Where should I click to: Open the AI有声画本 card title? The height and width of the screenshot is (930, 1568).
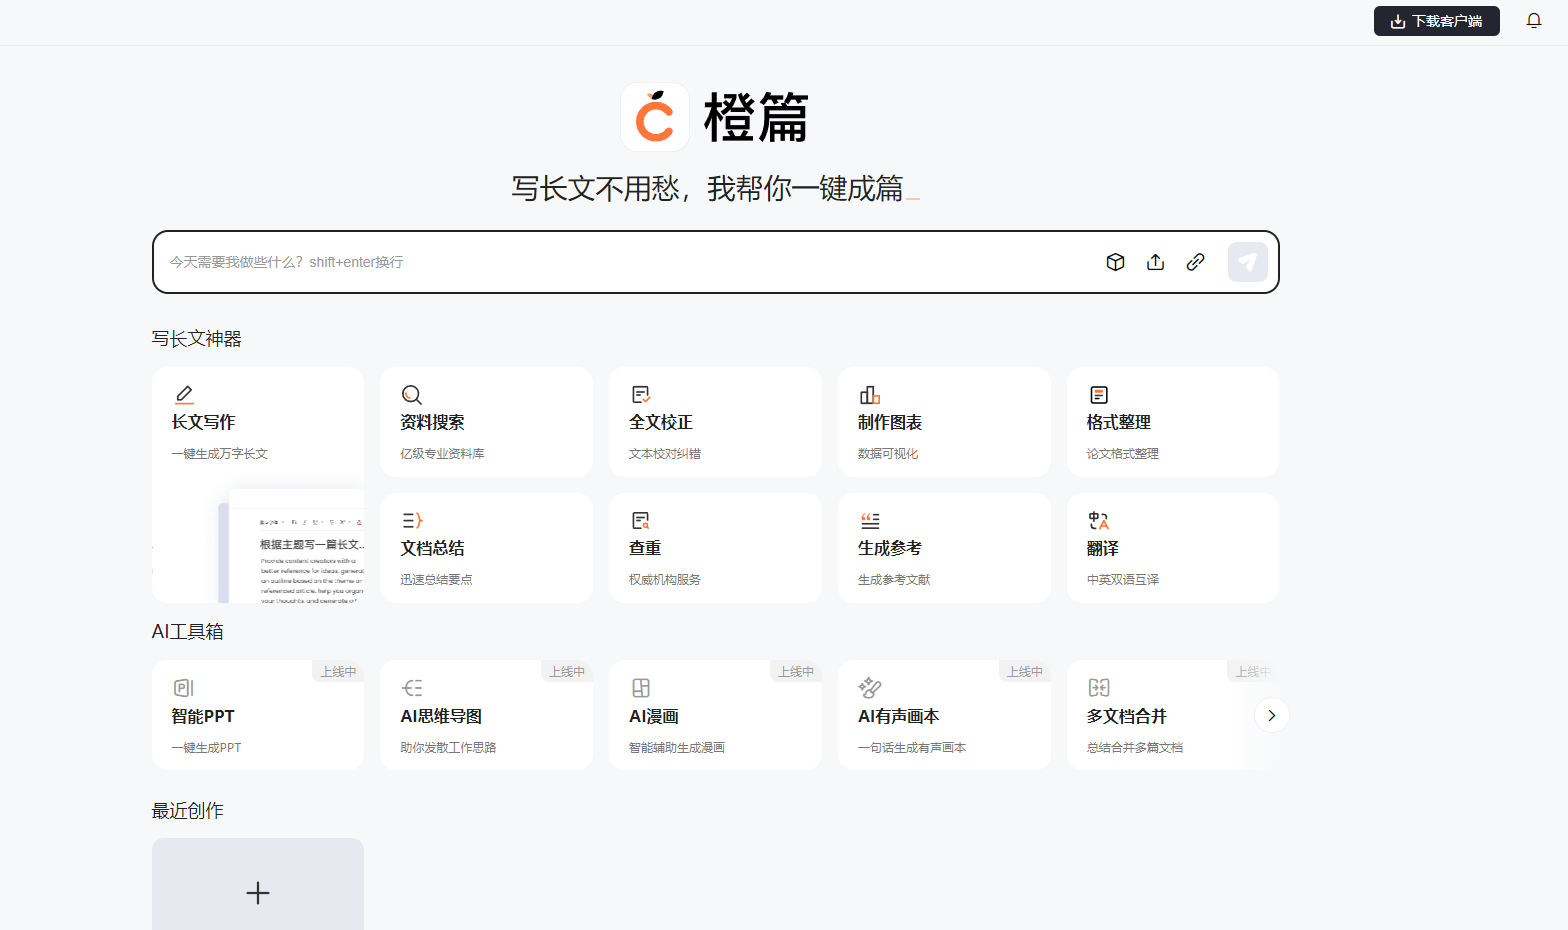[x=899, y=717]
